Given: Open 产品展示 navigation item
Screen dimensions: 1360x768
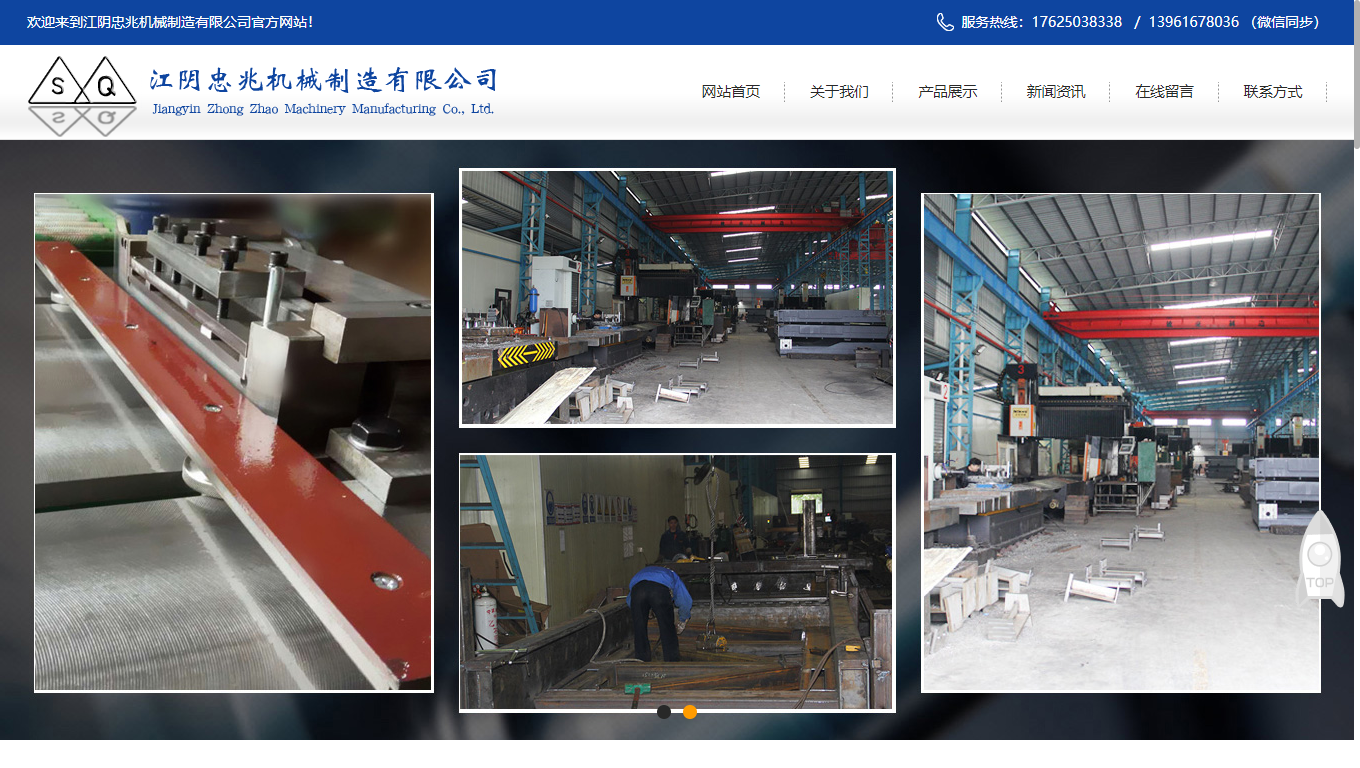Looking at the screenshot, I should coord(947,92).
